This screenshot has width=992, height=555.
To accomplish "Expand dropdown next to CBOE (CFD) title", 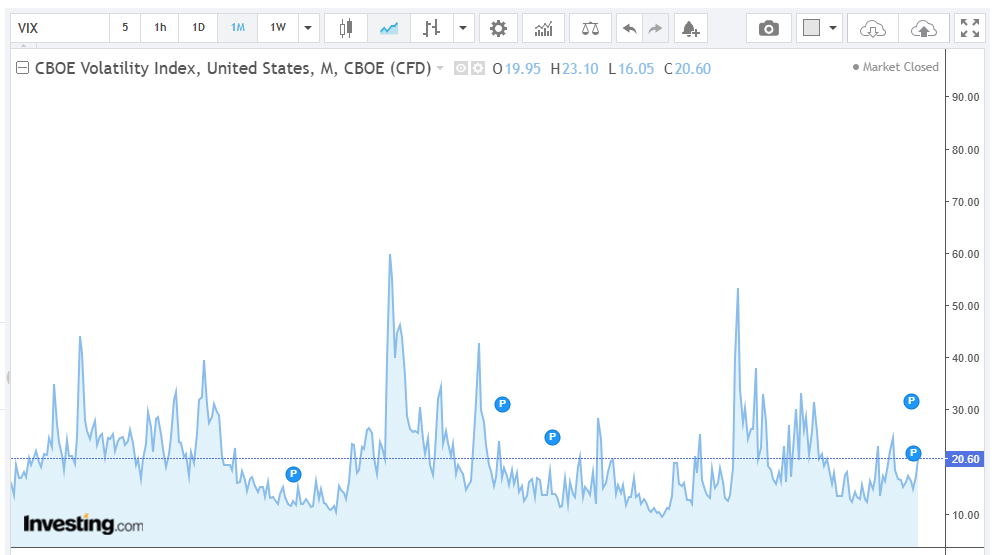I will point(440,68).
